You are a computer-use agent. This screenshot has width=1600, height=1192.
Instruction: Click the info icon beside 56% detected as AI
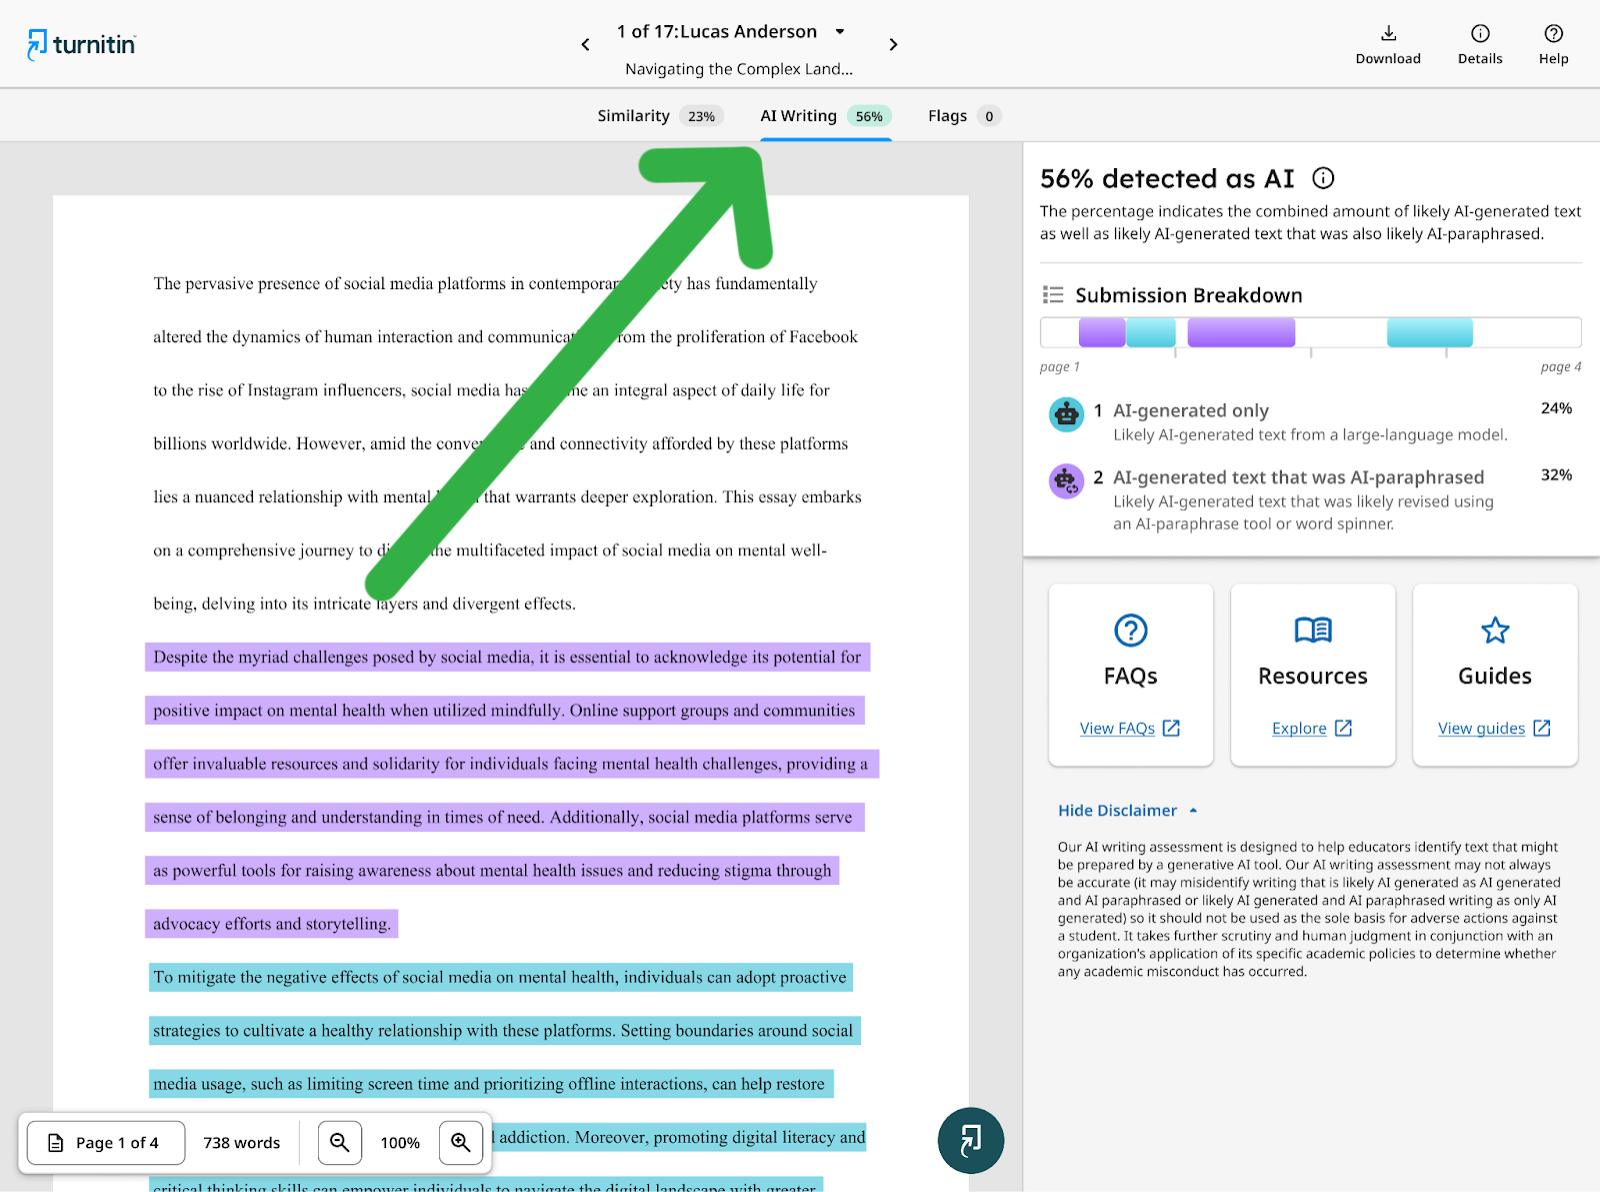coord(1323,179)
